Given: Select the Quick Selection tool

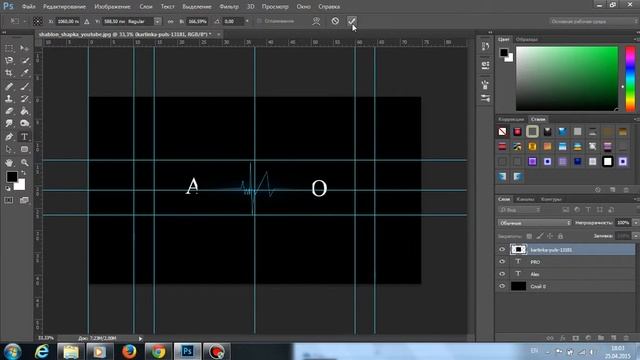Looking at the screenshot, I should tap(24, 60).
